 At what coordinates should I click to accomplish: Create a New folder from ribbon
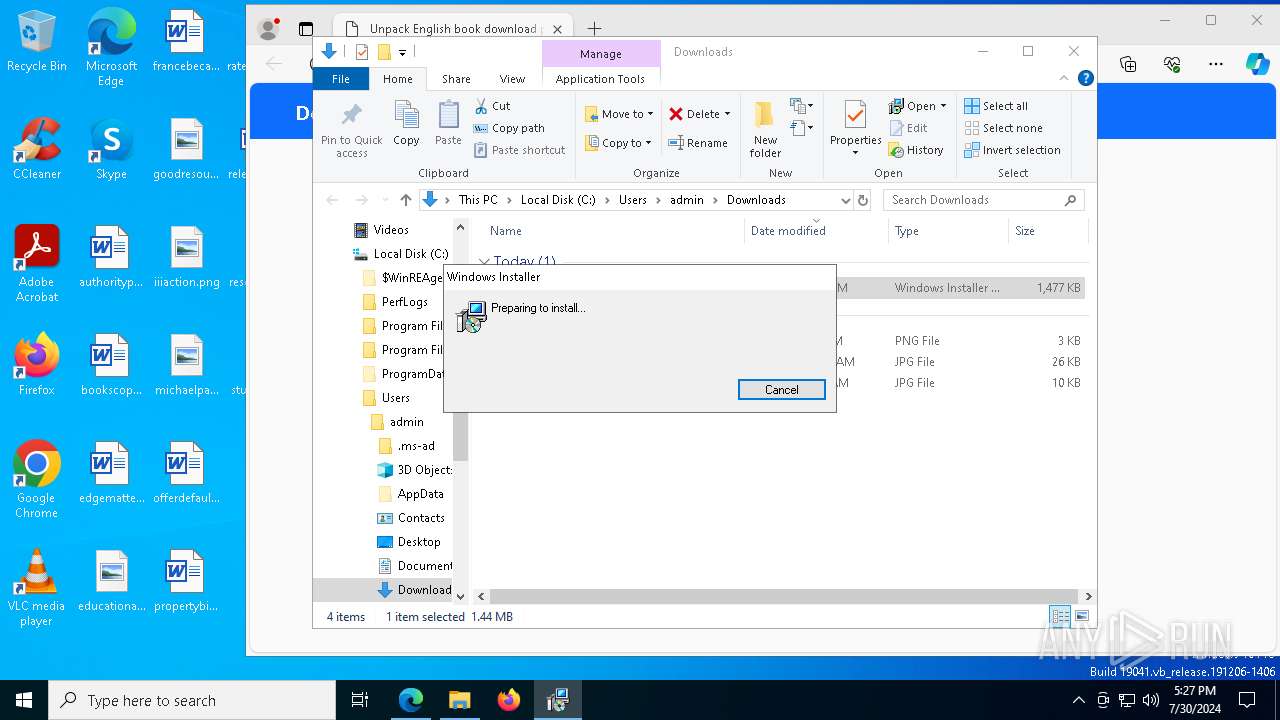tap(765, 130)
